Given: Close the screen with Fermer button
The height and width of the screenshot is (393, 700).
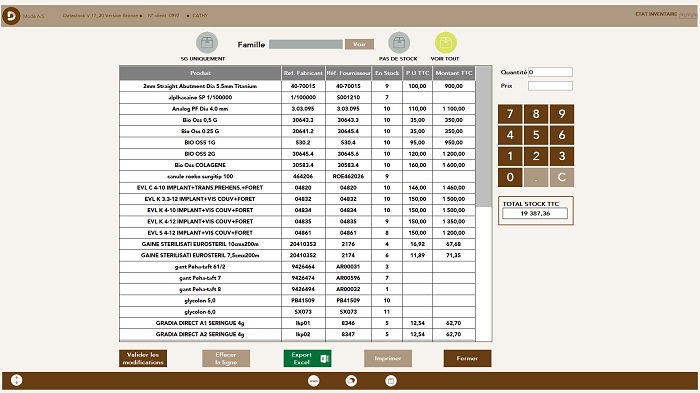Looking at the screenshot, I should pos(467,358).
